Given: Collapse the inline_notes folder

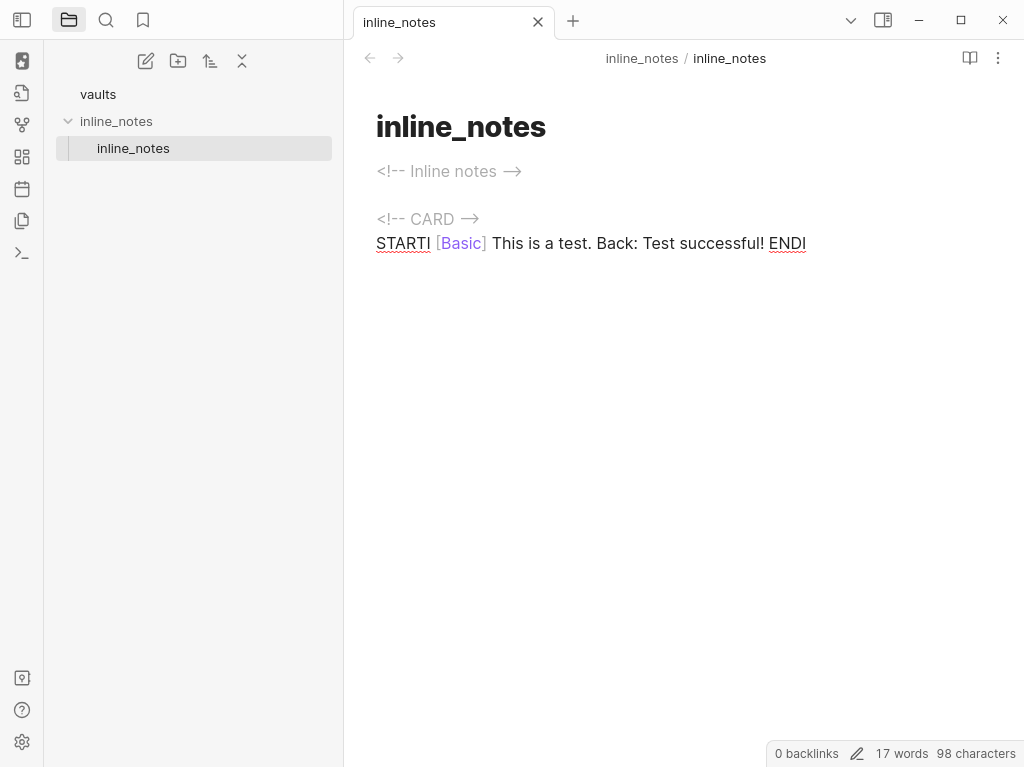Looking at the screenshot, I should click(68, 121).
